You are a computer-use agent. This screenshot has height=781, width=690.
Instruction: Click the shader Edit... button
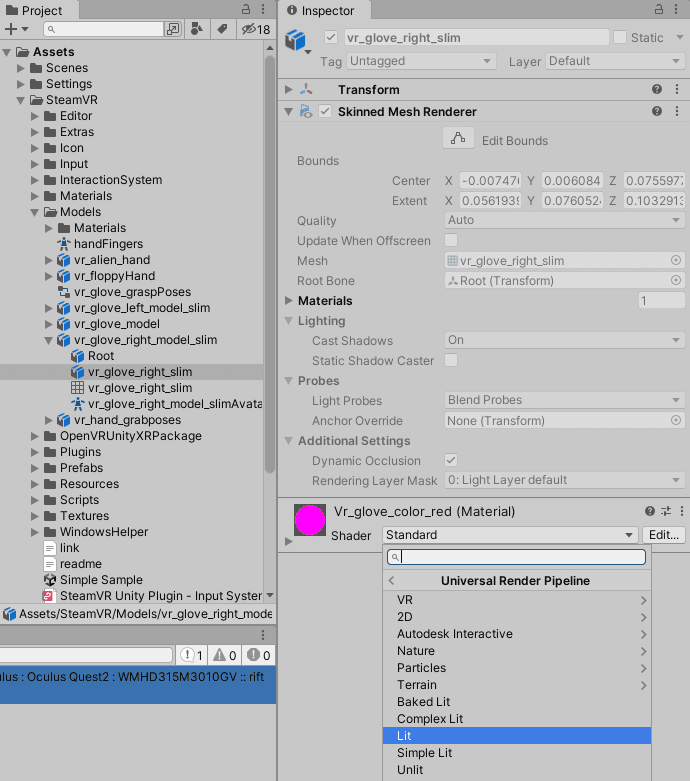tap(663, 535)
